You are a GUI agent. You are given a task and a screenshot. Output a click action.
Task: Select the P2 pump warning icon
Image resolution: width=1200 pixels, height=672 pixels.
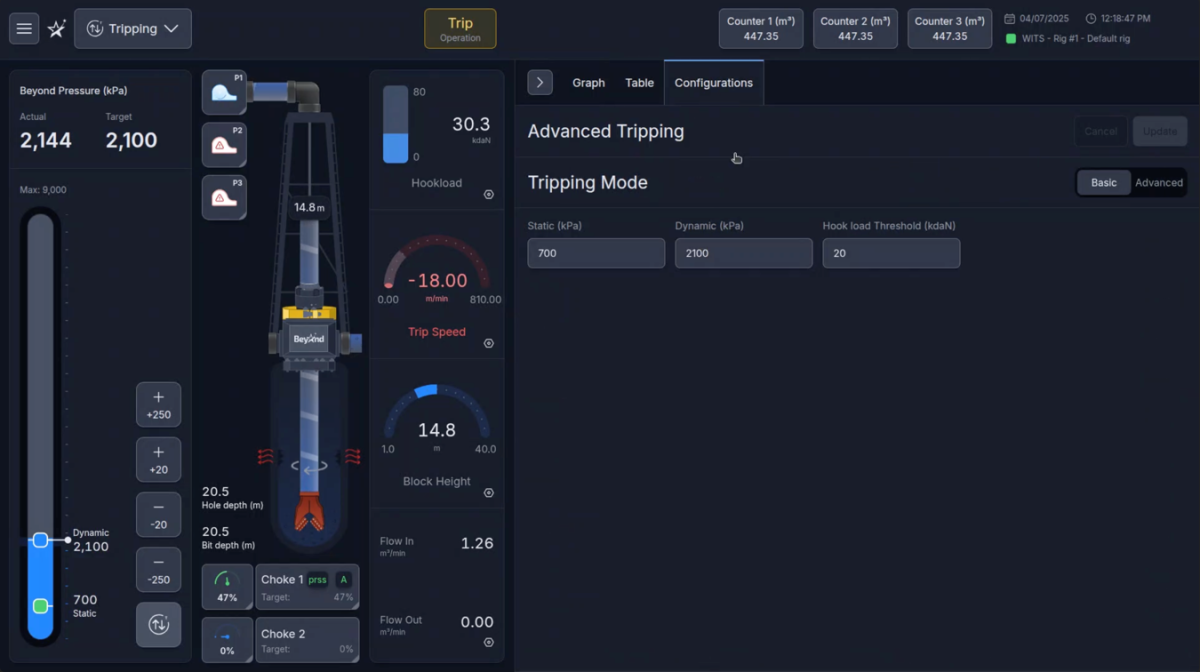point(224,145)
